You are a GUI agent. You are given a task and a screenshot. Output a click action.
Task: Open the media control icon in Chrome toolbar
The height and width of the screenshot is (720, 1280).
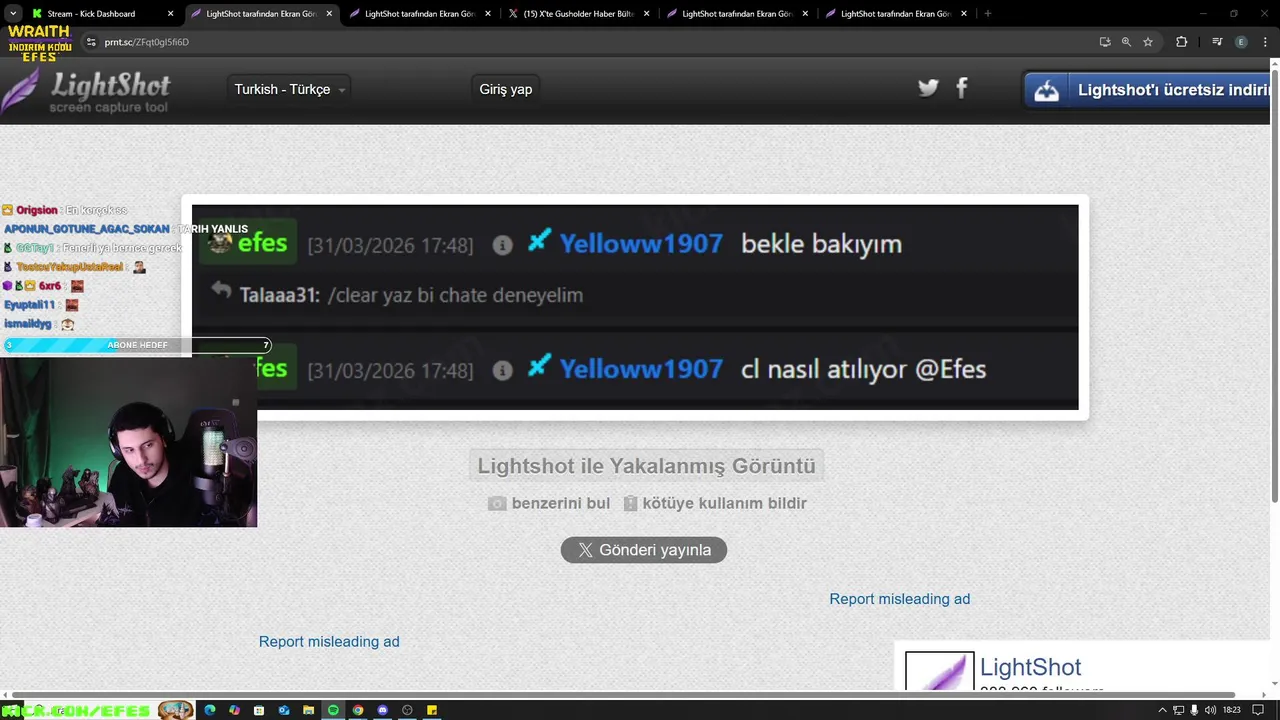coord(1217,42)
